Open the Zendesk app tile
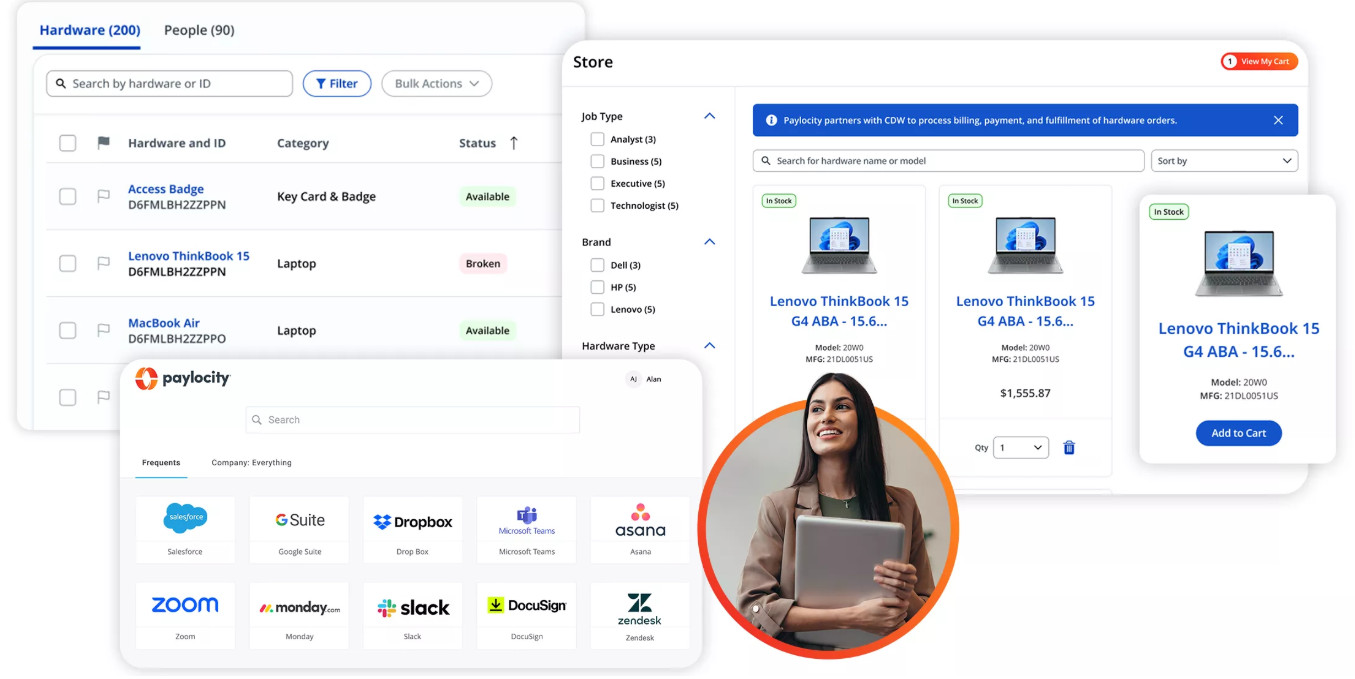 click(x=640, y=614)
